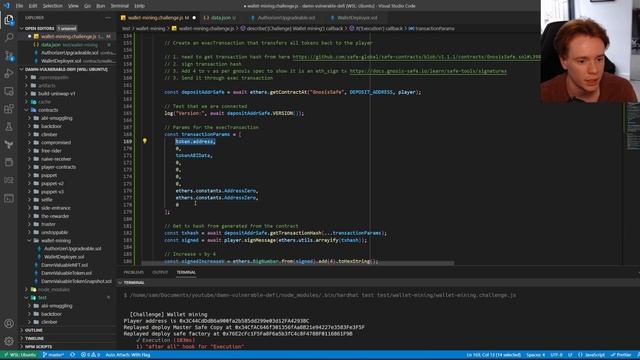Click errors and warnings status indicator

[x=90, y=355]
